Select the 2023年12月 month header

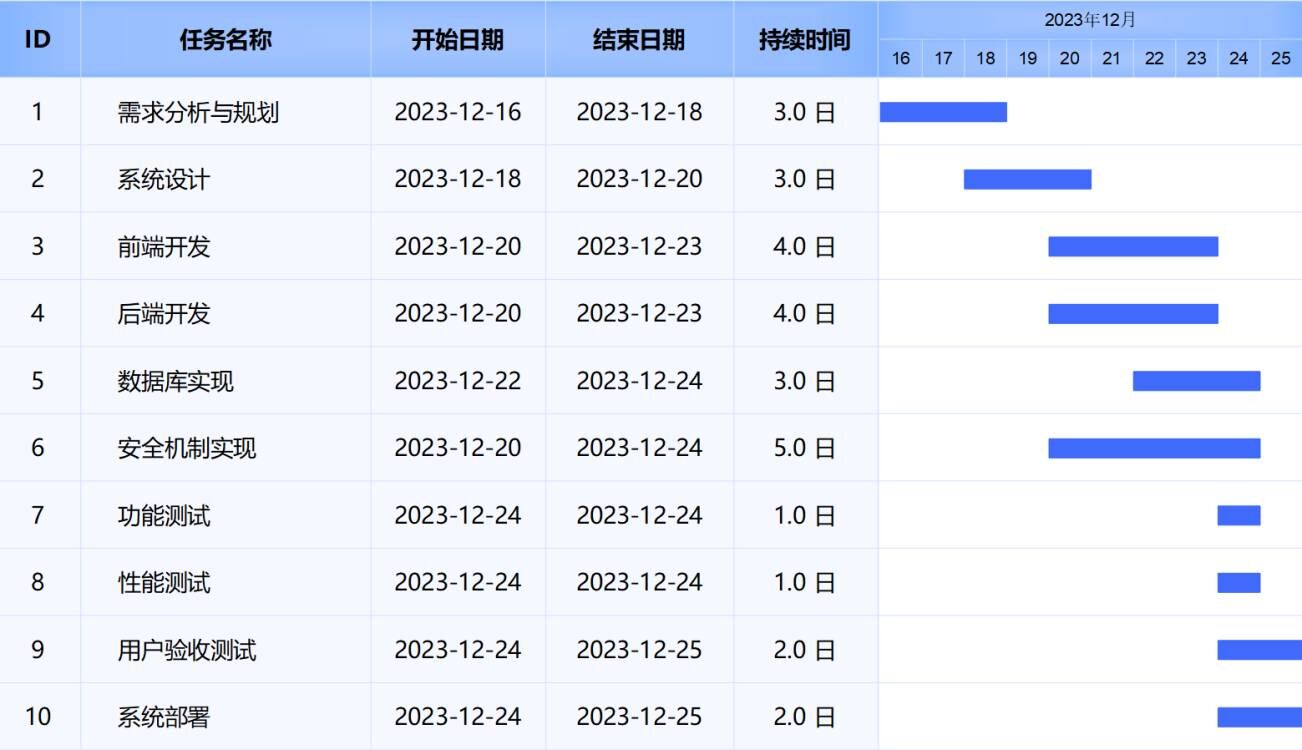[x=1090, y=20]
